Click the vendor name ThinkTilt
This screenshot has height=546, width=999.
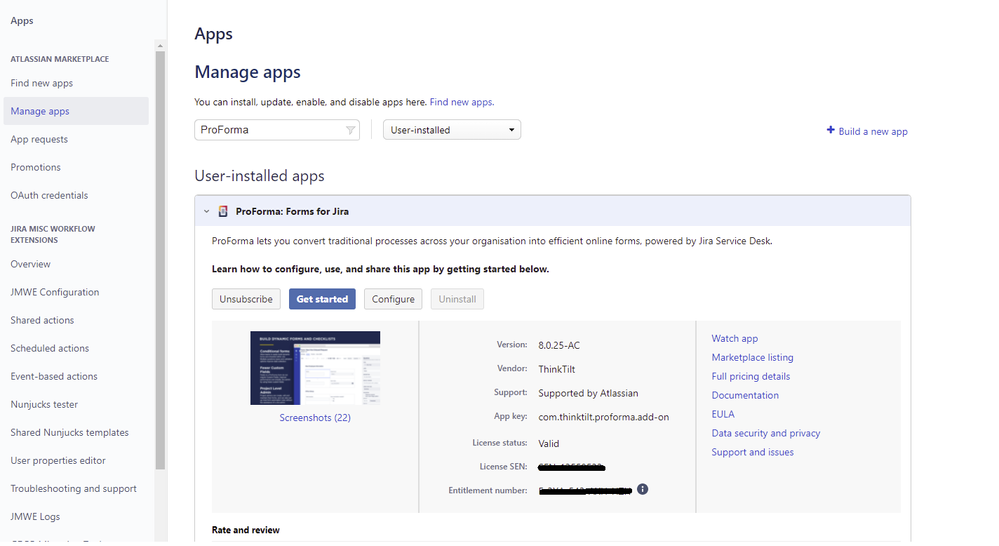[x=556, y=369]
